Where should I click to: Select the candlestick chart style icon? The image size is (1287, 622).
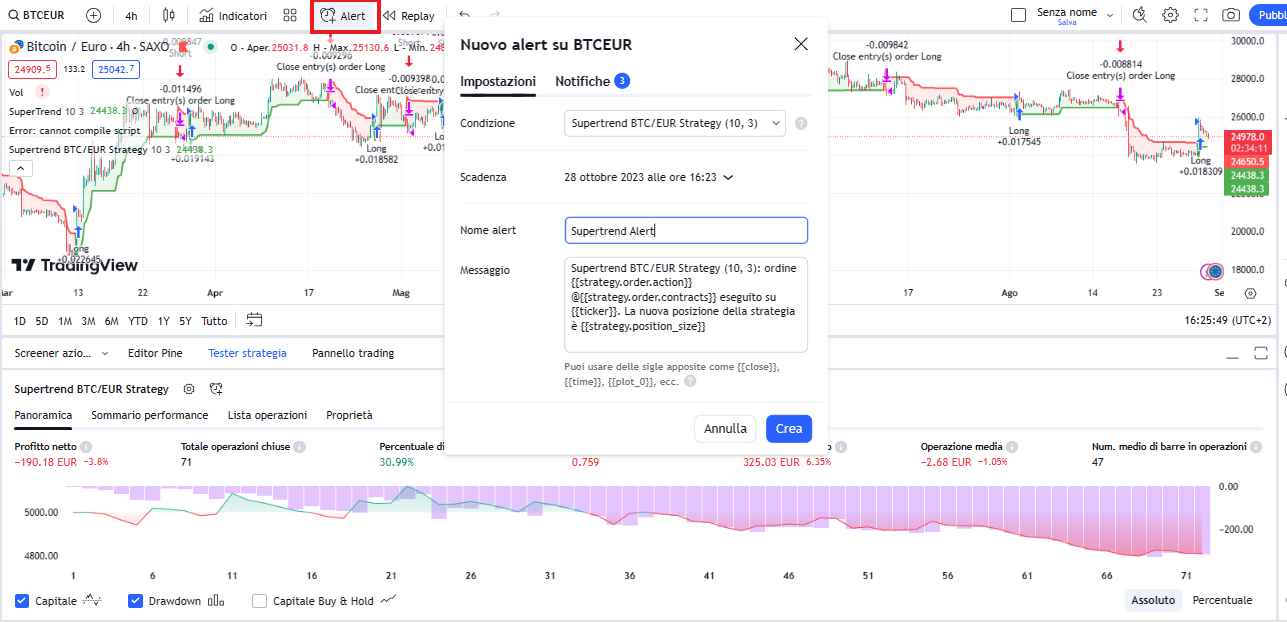click(x=168, y=15)
